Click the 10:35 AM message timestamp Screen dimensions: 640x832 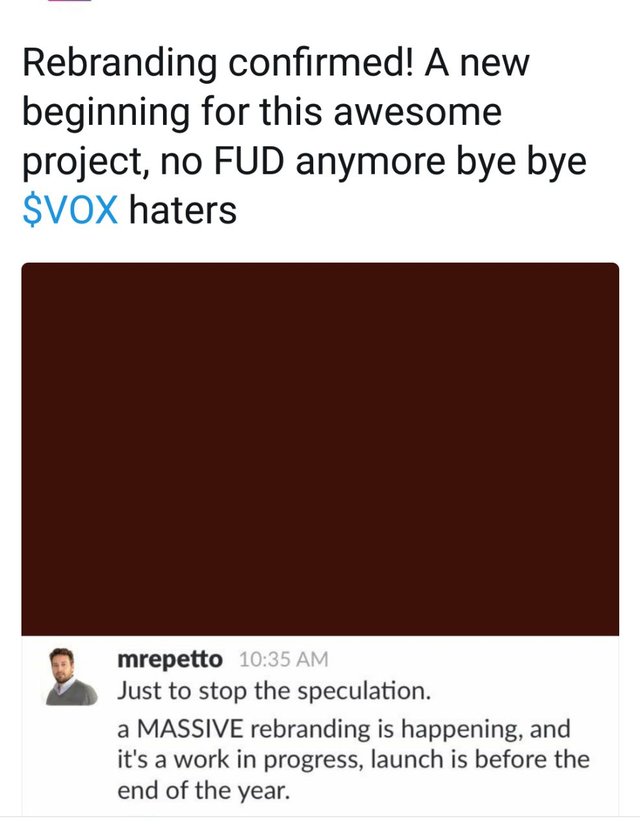click(x=282, y=660)
